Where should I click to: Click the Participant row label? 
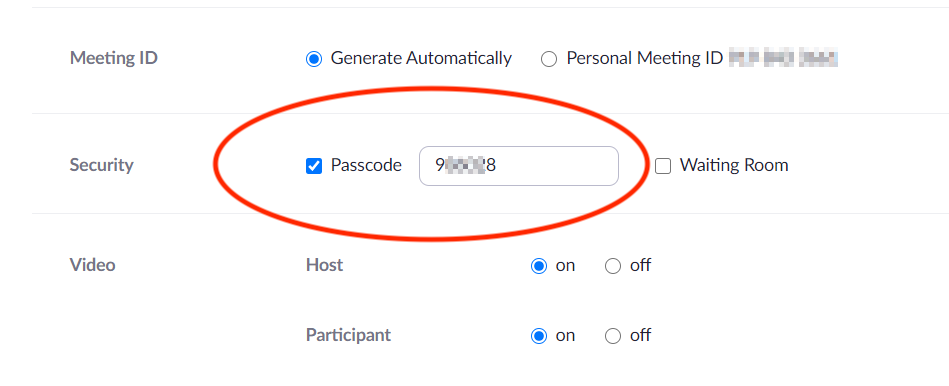click(x=349, y=335)
